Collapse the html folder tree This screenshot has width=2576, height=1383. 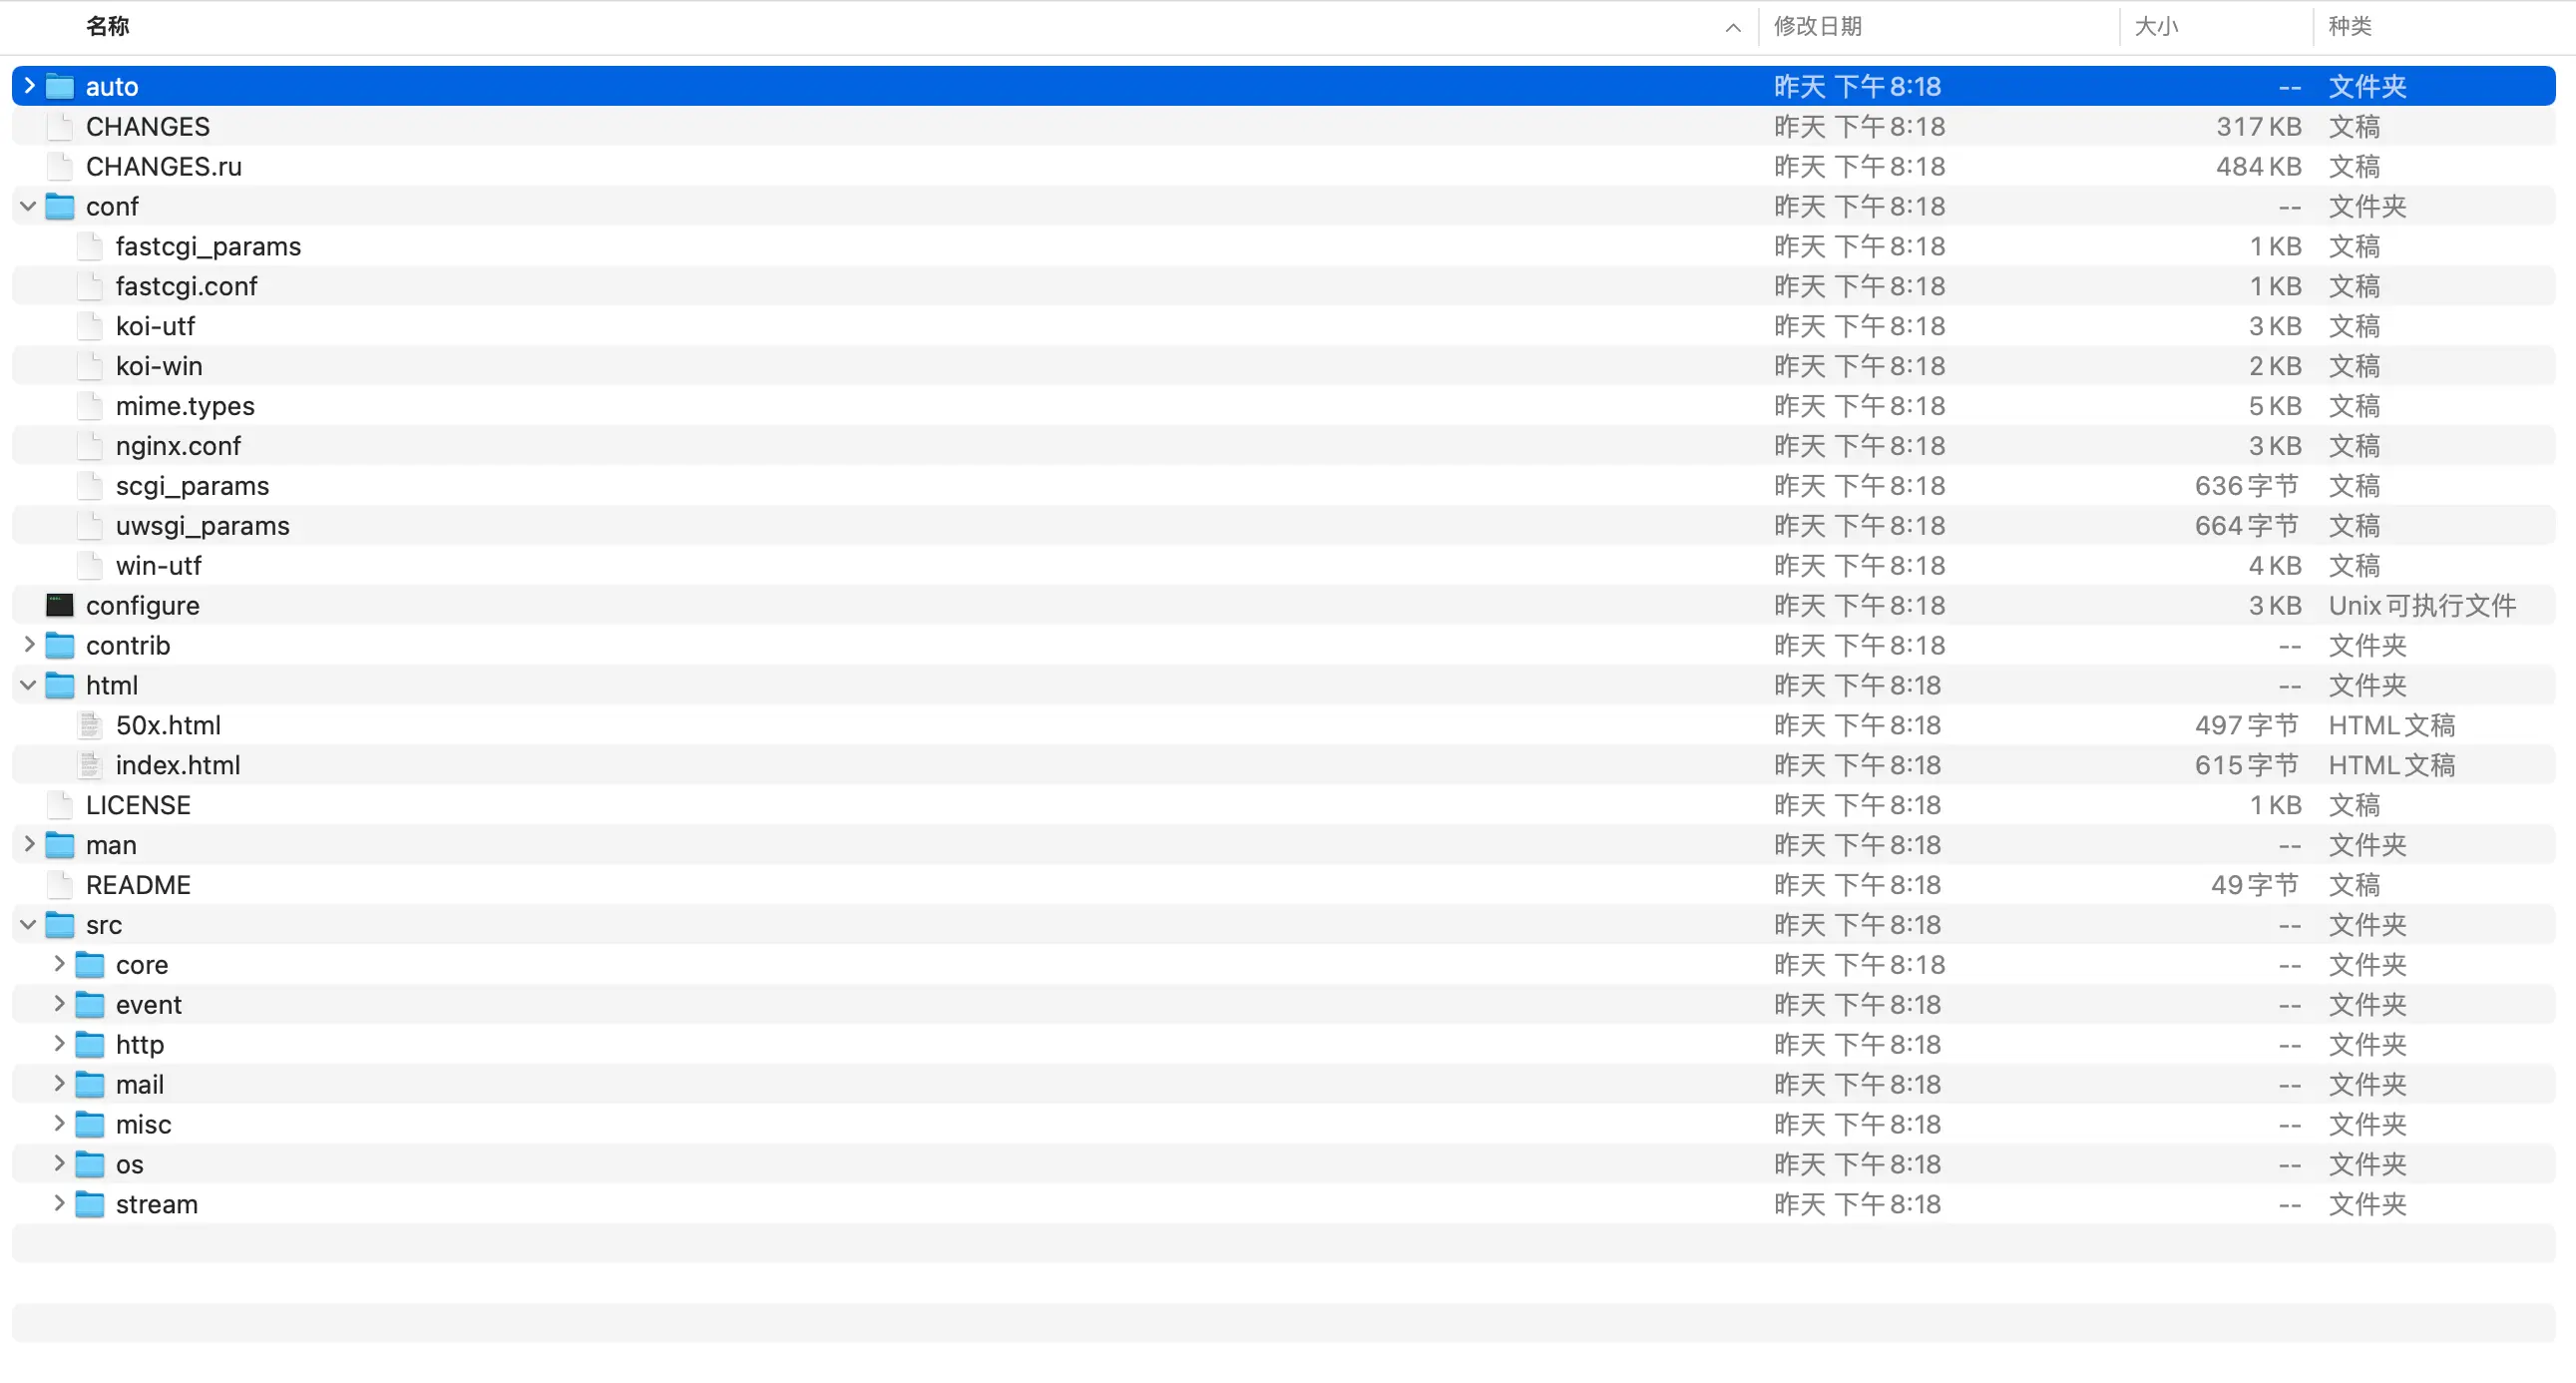pyautogui.click(x=29, y=685)
